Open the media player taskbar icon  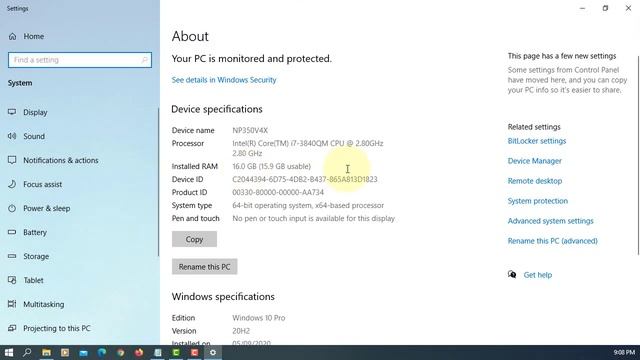(64, 353)
